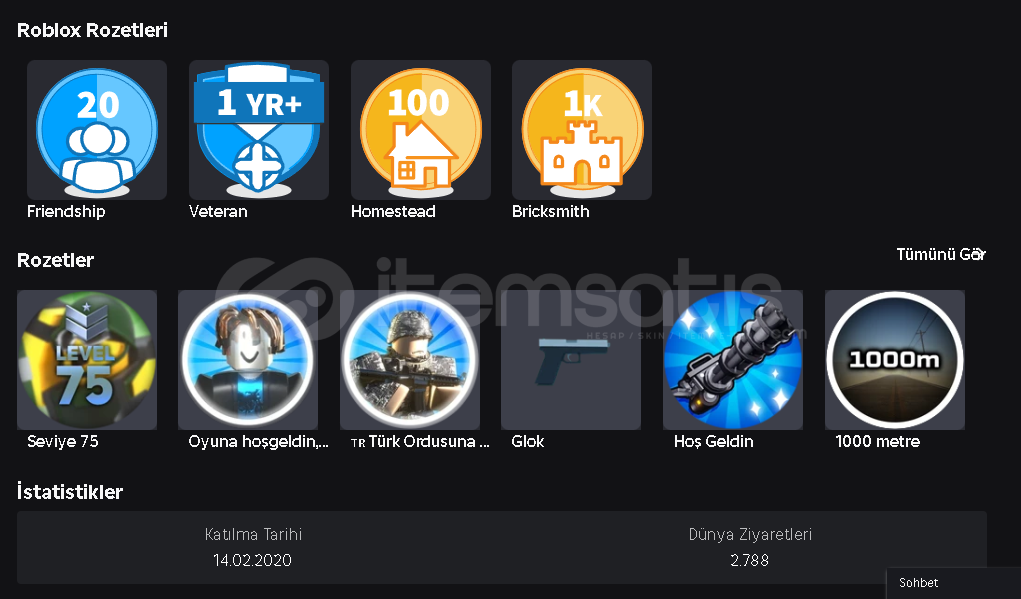Click the 1000 metre badge title
The width and height of the screenshot is (1021, 599).
tap(878, 441)
